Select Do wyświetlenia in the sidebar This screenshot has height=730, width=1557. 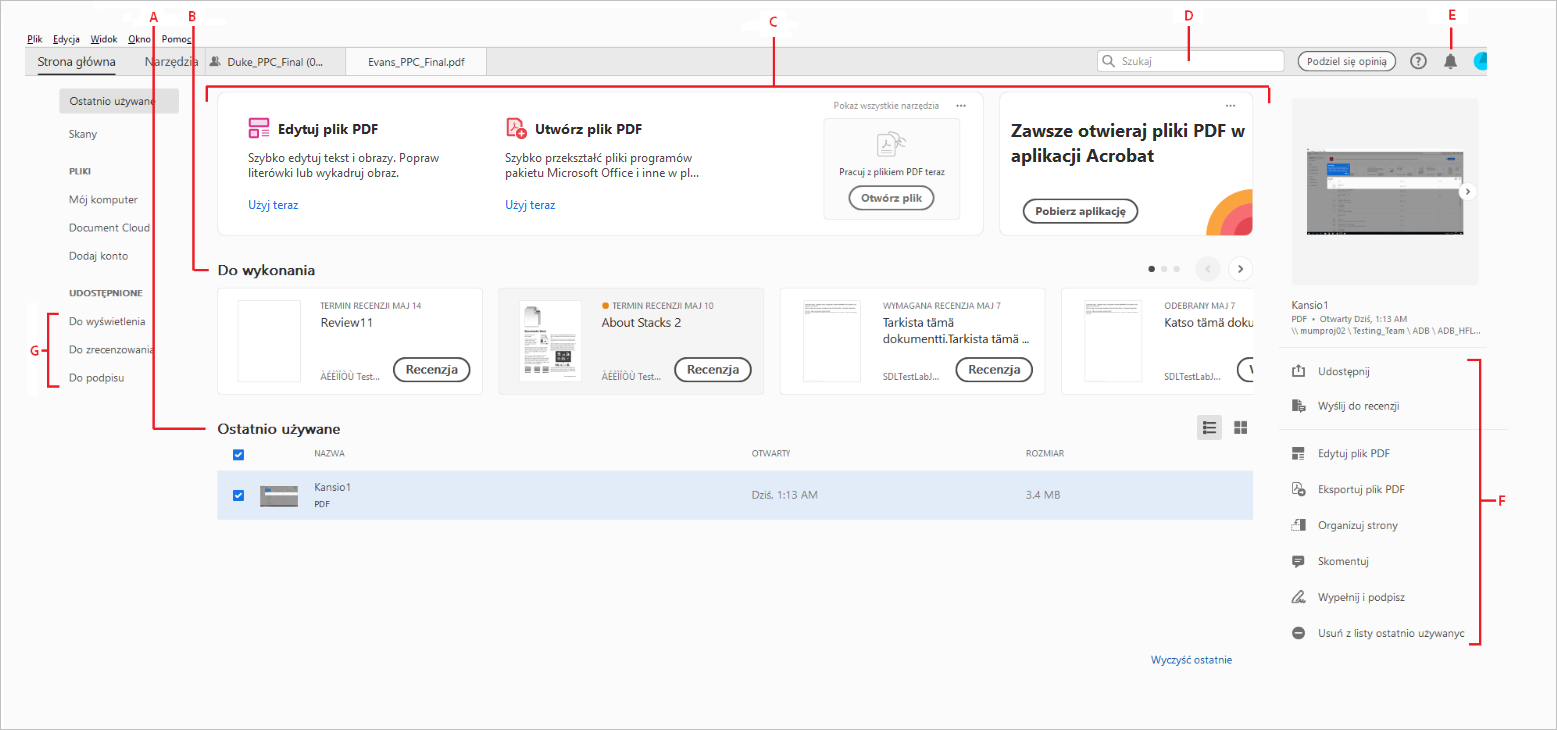tap(107, 322)
